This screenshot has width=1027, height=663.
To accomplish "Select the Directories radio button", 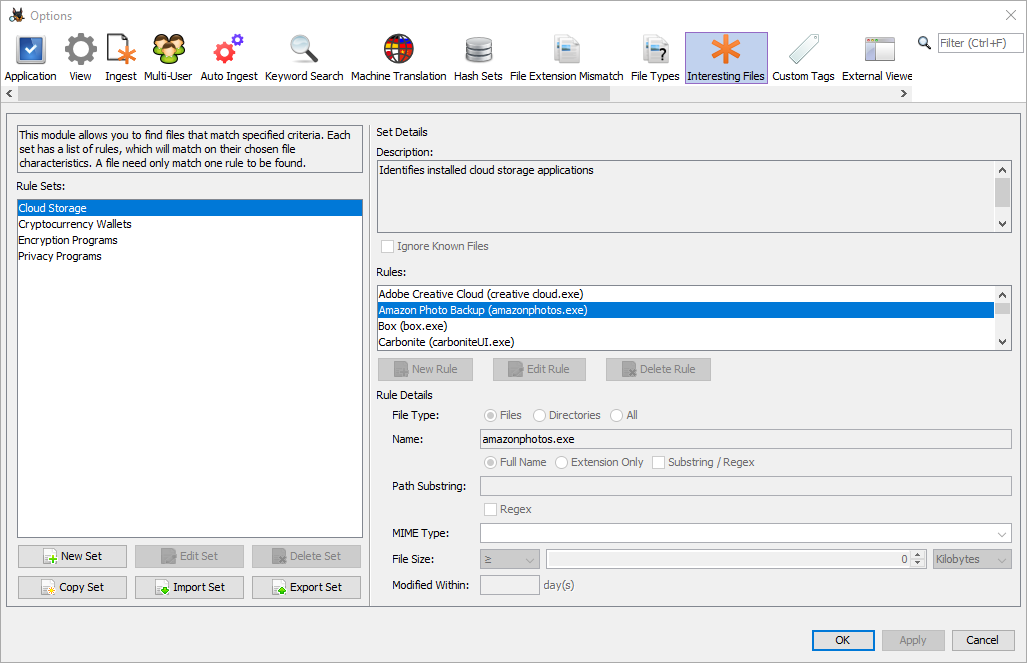I will pos(540,415).
